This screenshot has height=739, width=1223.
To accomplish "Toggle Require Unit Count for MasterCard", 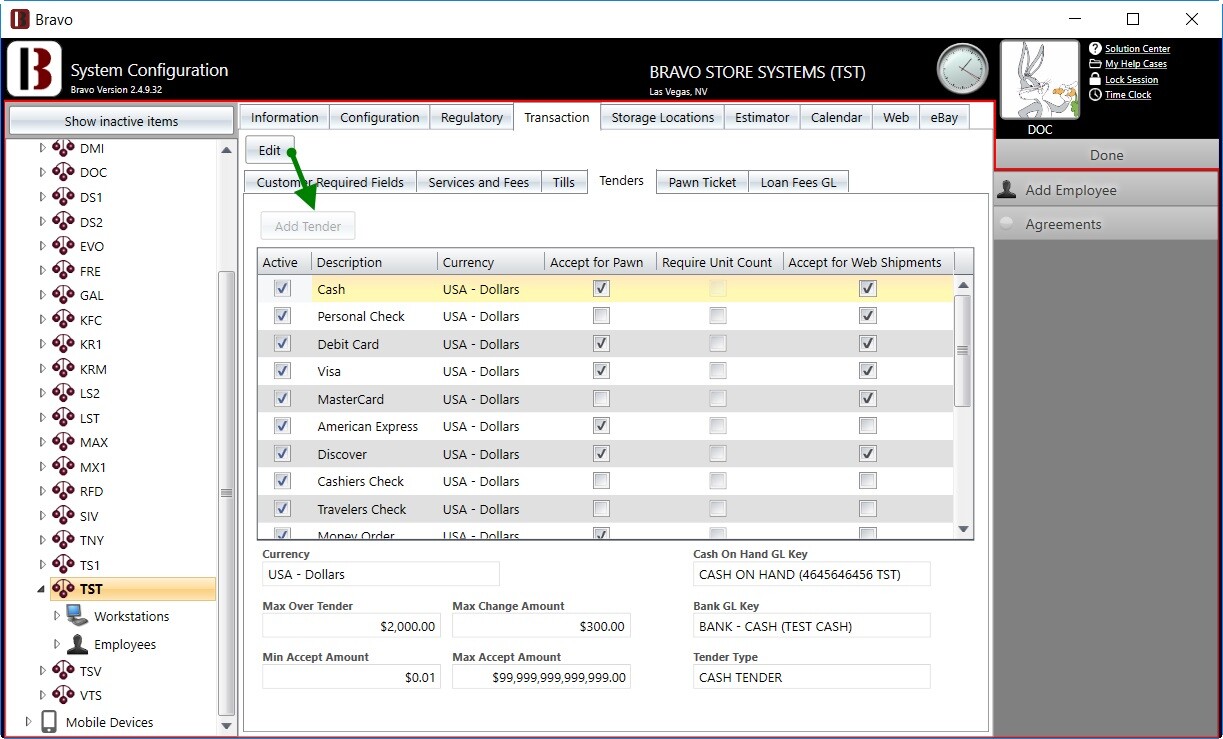I will (x=718, y=398).
